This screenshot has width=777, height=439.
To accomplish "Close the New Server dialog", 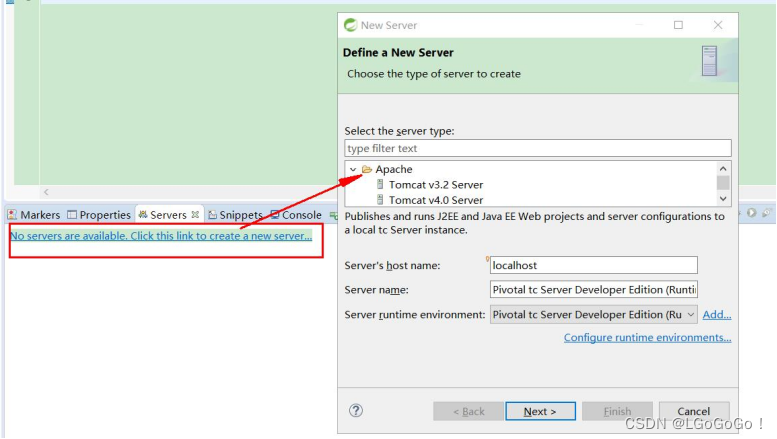I will click(718, 25).
